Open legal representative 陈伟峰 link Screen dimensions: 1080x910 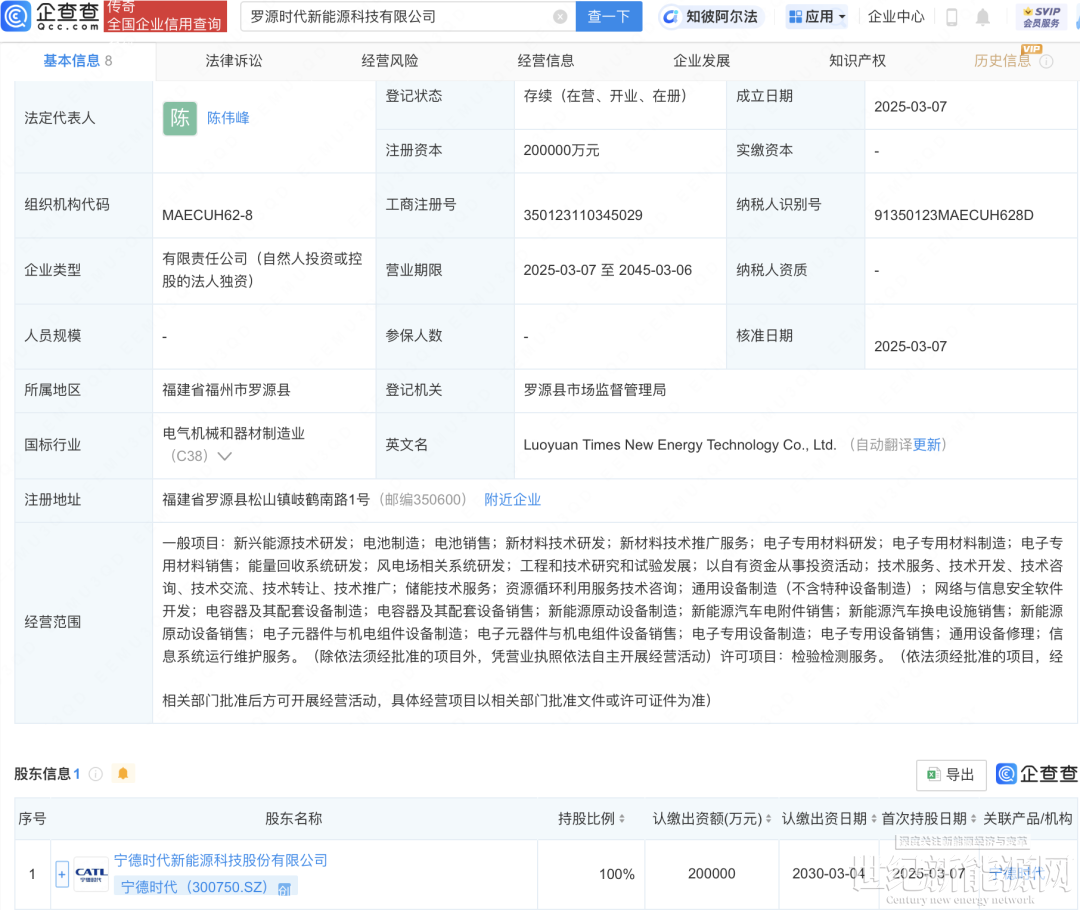point(228,118)
